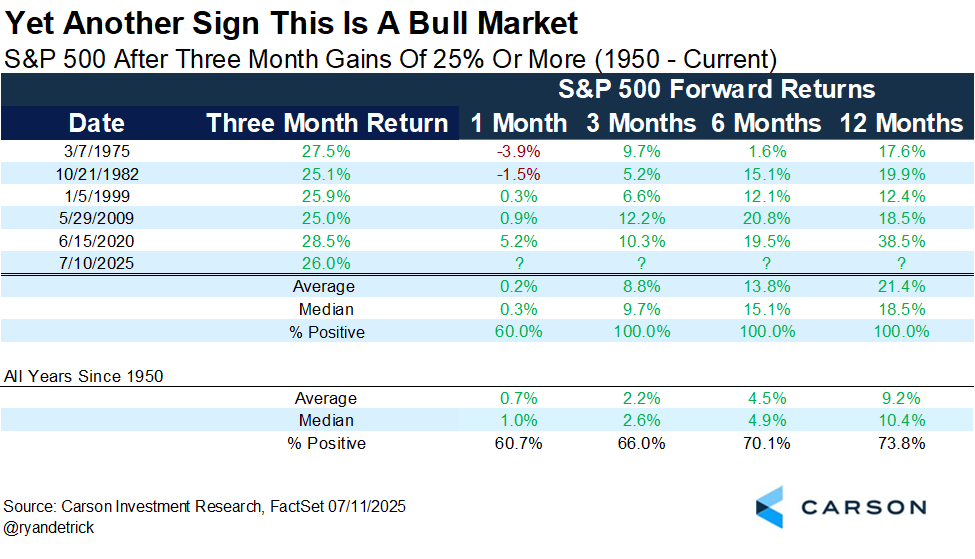Screen dimensions: 975x559
Task: Click the 6 Months column header
Action: tap(765, 123)
